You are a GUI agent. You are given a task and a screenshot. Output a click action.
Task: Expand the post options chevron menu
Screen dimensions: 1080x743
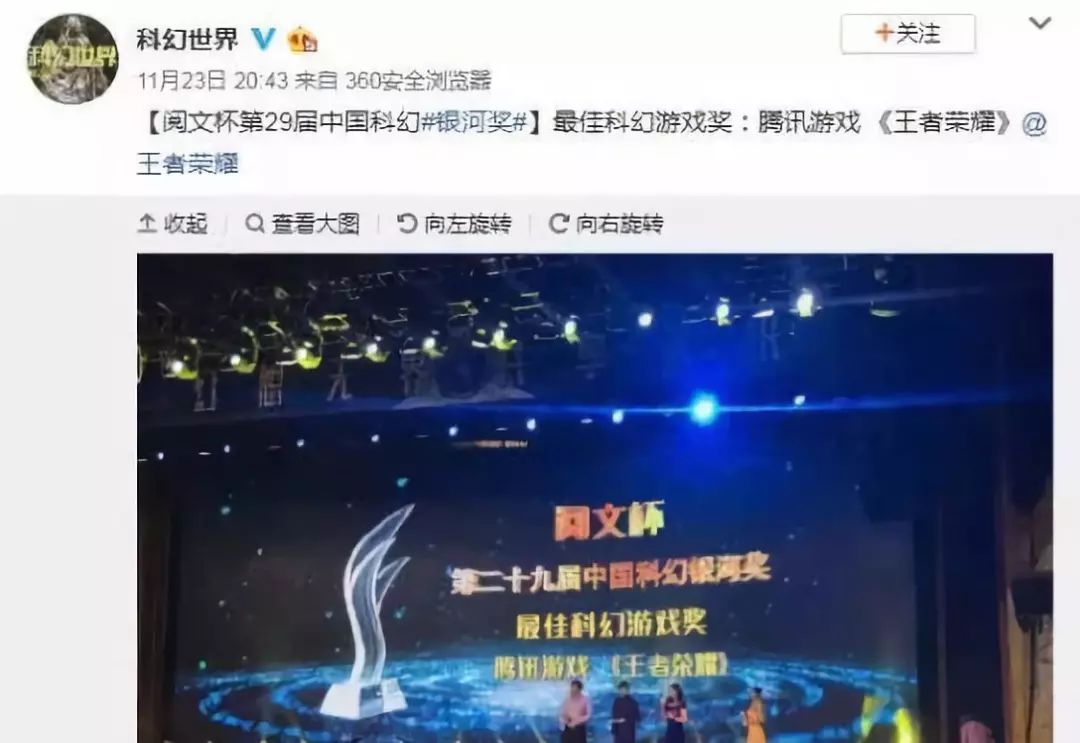tap(1039, 23)
